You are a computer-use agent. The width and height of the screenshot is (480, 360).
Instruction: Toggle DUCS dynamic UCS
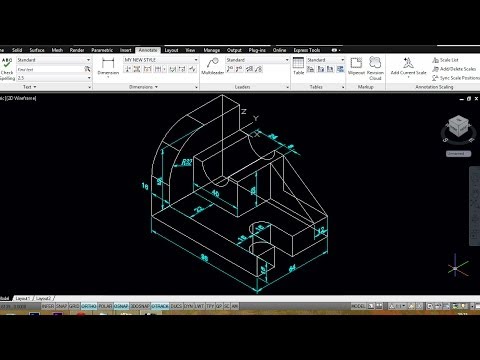tap(176, 306)
